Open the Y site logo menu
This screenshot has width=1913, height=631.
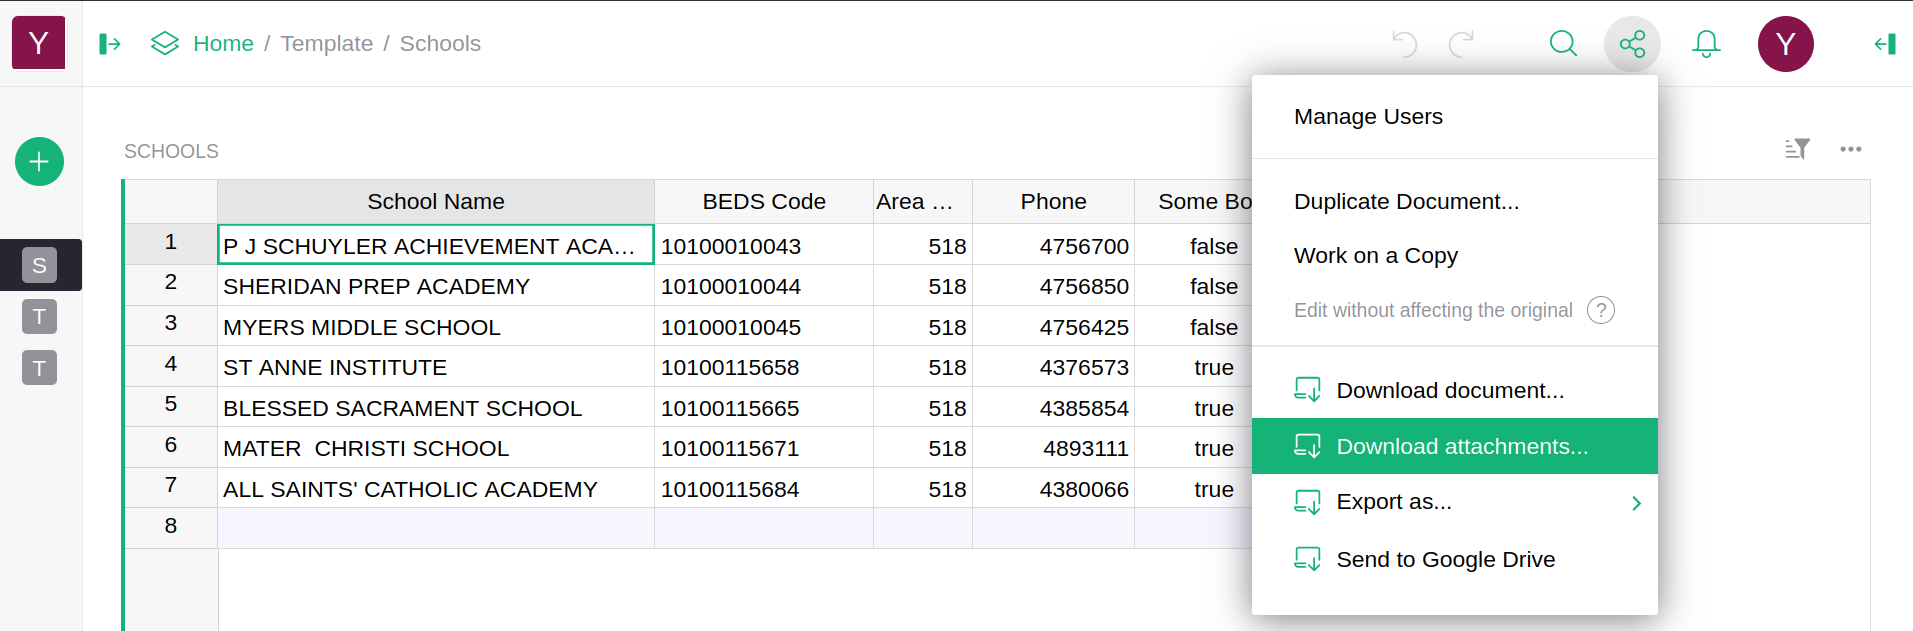38,43
